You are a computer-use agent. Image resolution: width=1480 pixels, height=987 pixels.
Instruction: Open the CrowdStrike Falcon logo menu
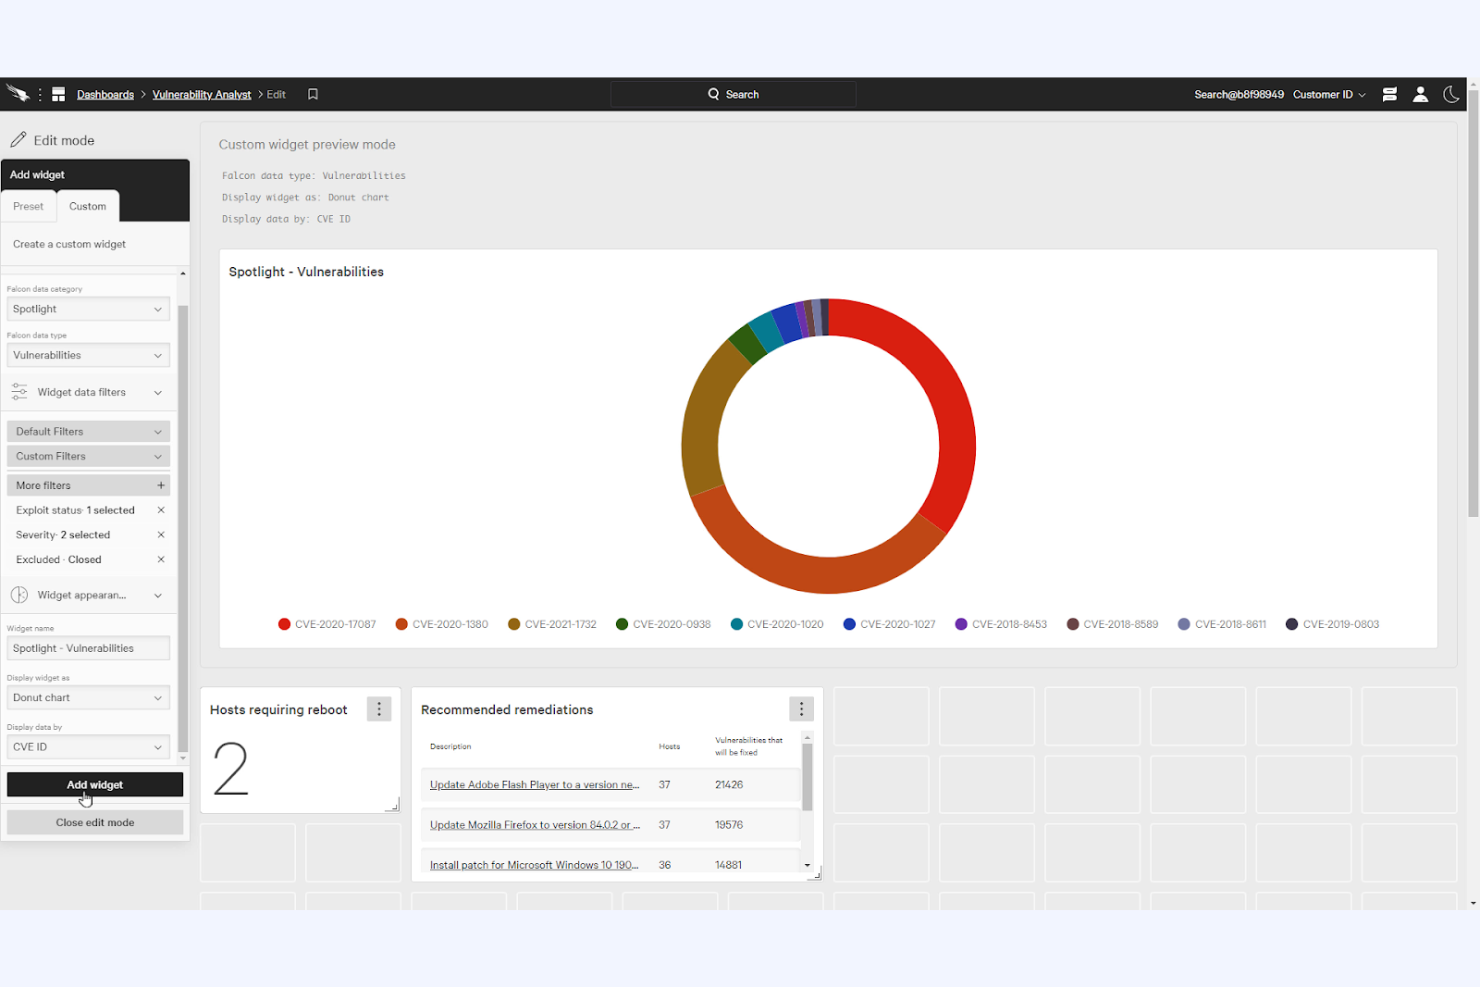pos(18,93)
